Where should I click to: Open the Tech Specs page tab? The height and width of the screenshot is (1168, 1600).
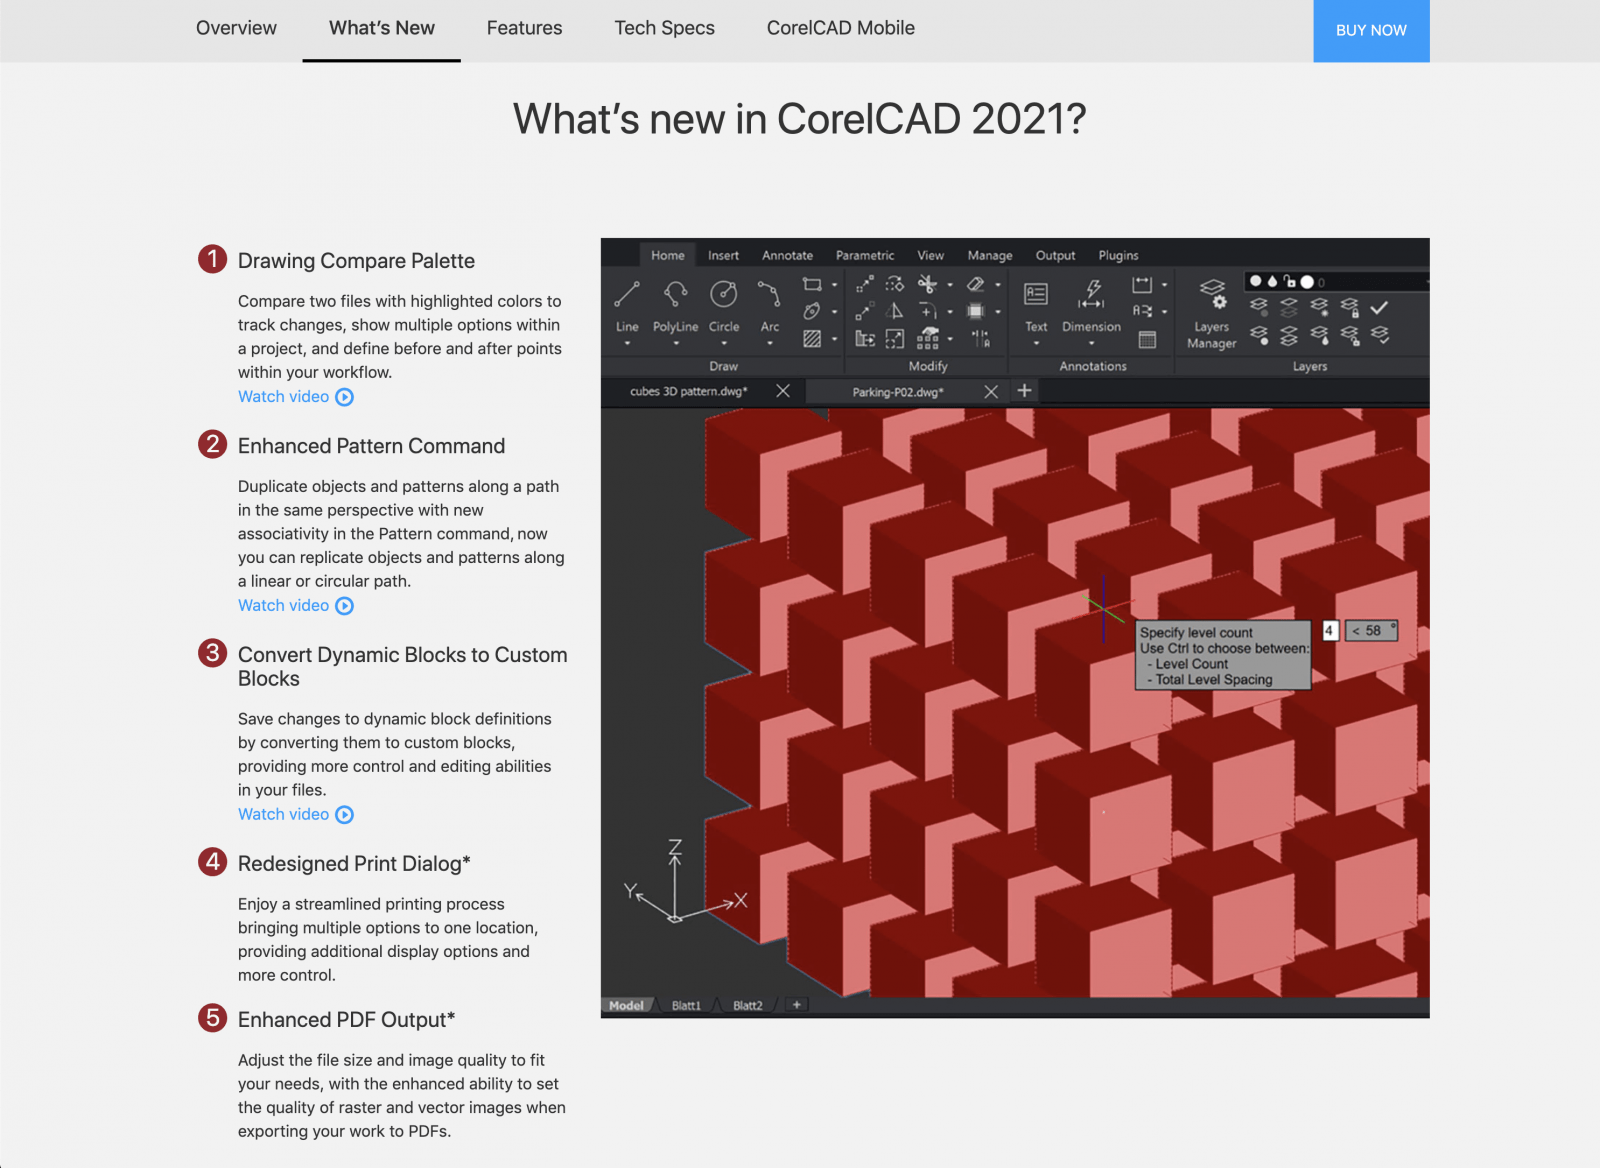click(664, 28)
